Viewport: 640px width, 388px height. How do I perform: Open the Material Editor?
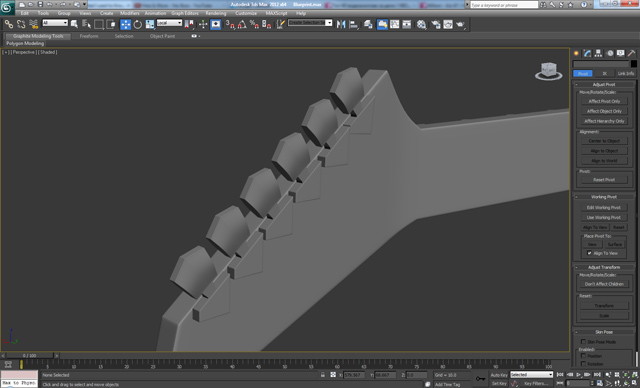(x=421, y=24)
